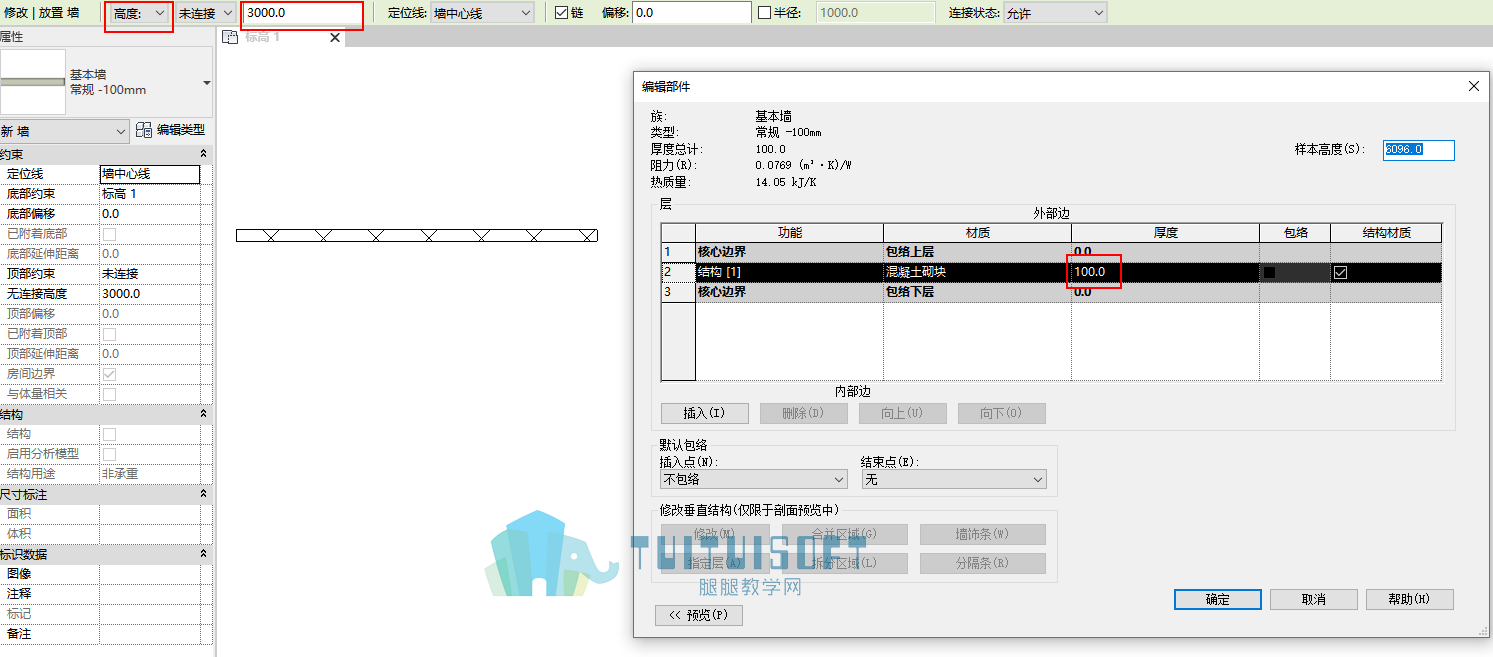Close the 编辑部件 dialog with X
Screen dimensions: 1493x657
[x=1473, y=86]
